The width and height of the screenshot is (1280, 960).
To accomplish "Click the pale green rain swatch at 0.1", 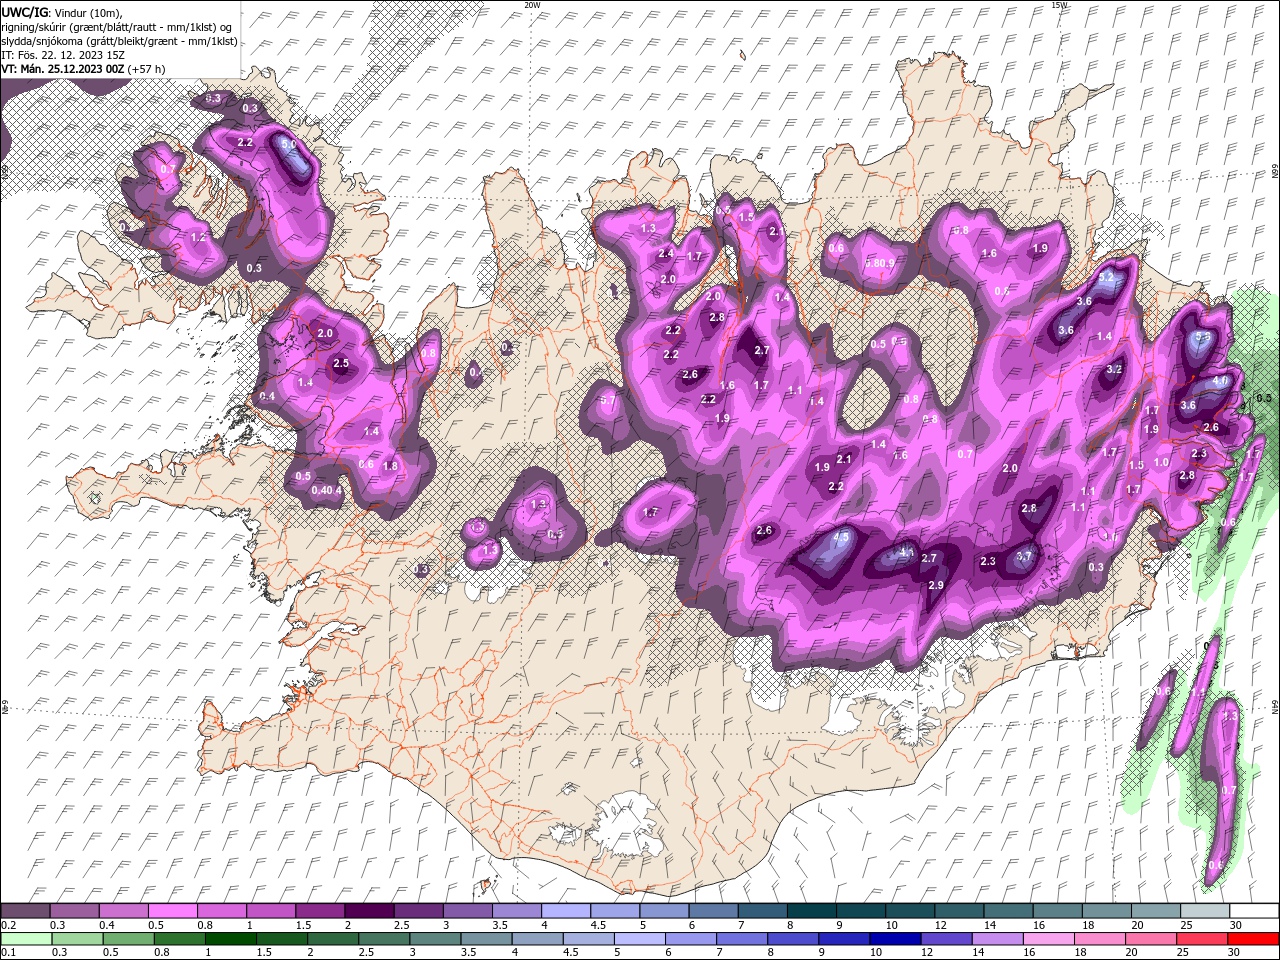I will (x=27, y=938).
